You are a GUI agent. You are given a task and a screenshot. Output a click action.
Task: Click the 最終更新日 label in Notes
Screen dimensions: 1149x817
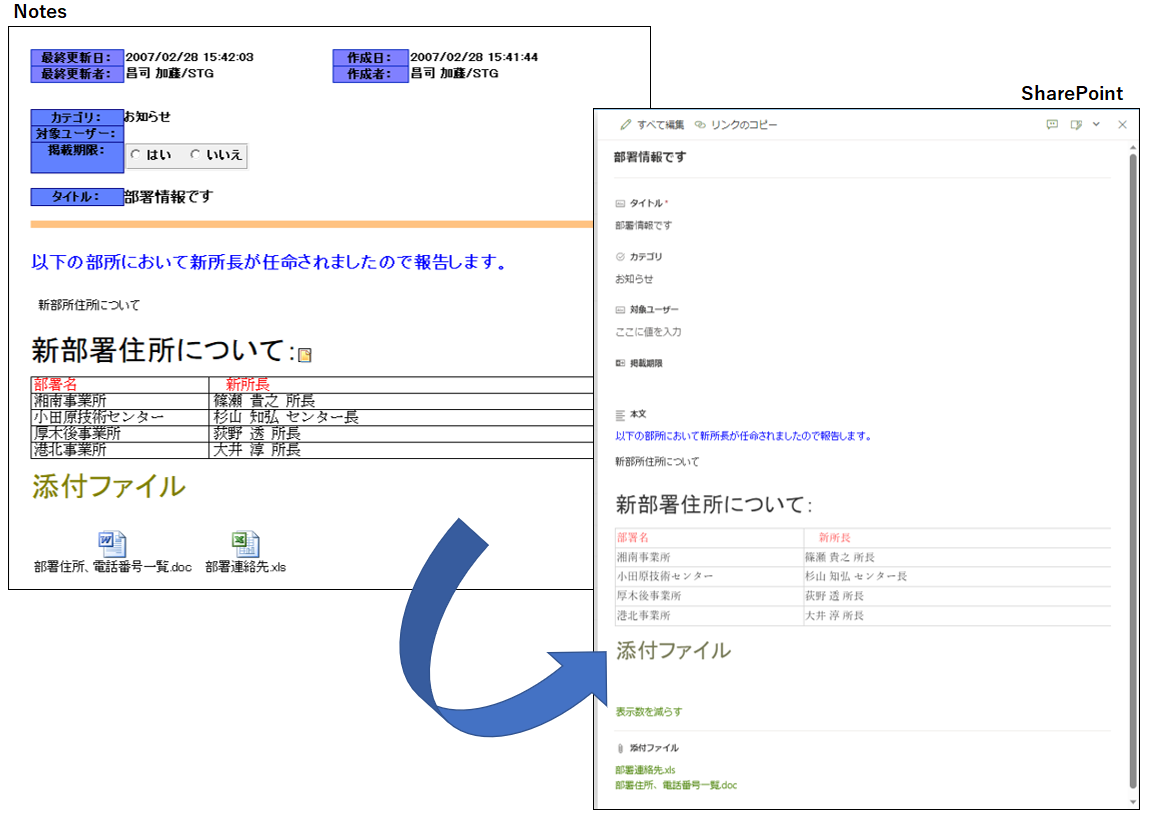pyautogui.click(x=77, y=57)
